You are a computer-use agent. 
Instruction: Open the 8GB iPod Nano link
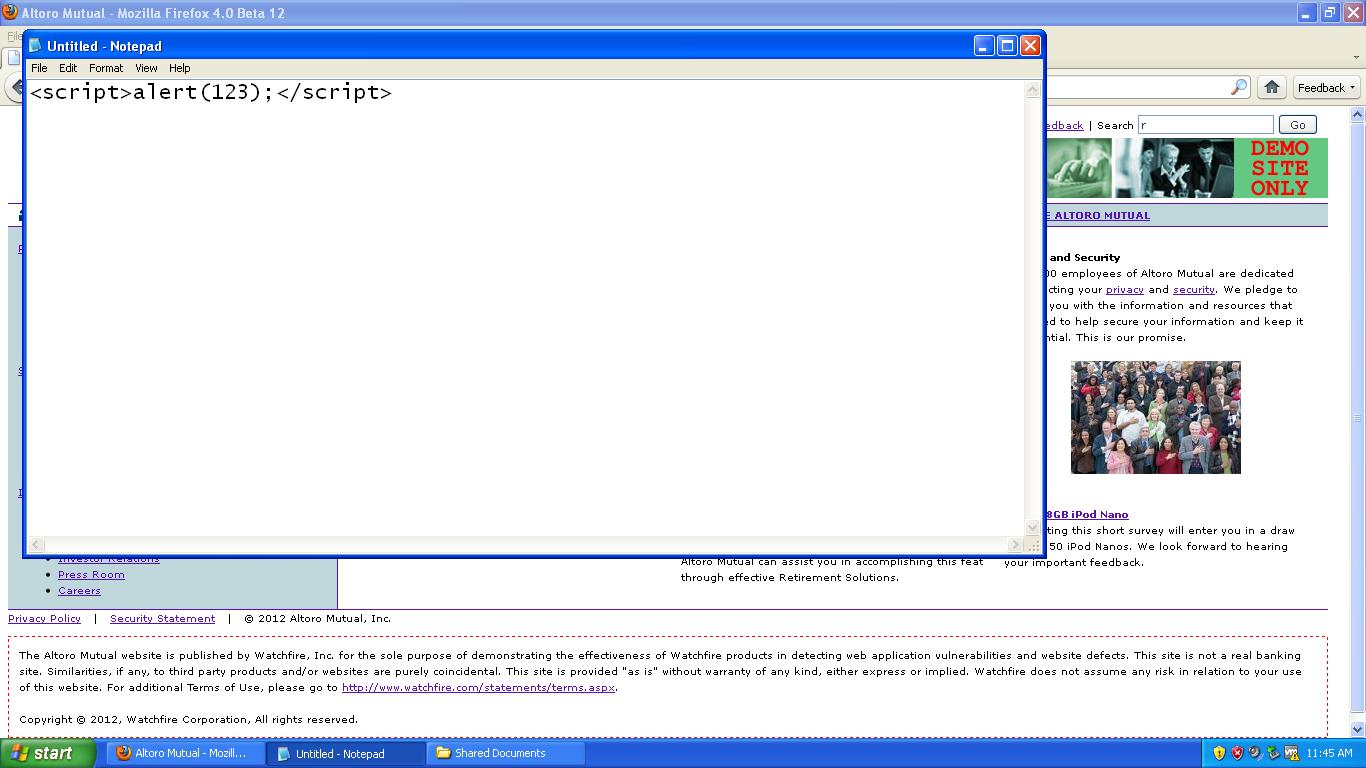tap(1086, 514)
